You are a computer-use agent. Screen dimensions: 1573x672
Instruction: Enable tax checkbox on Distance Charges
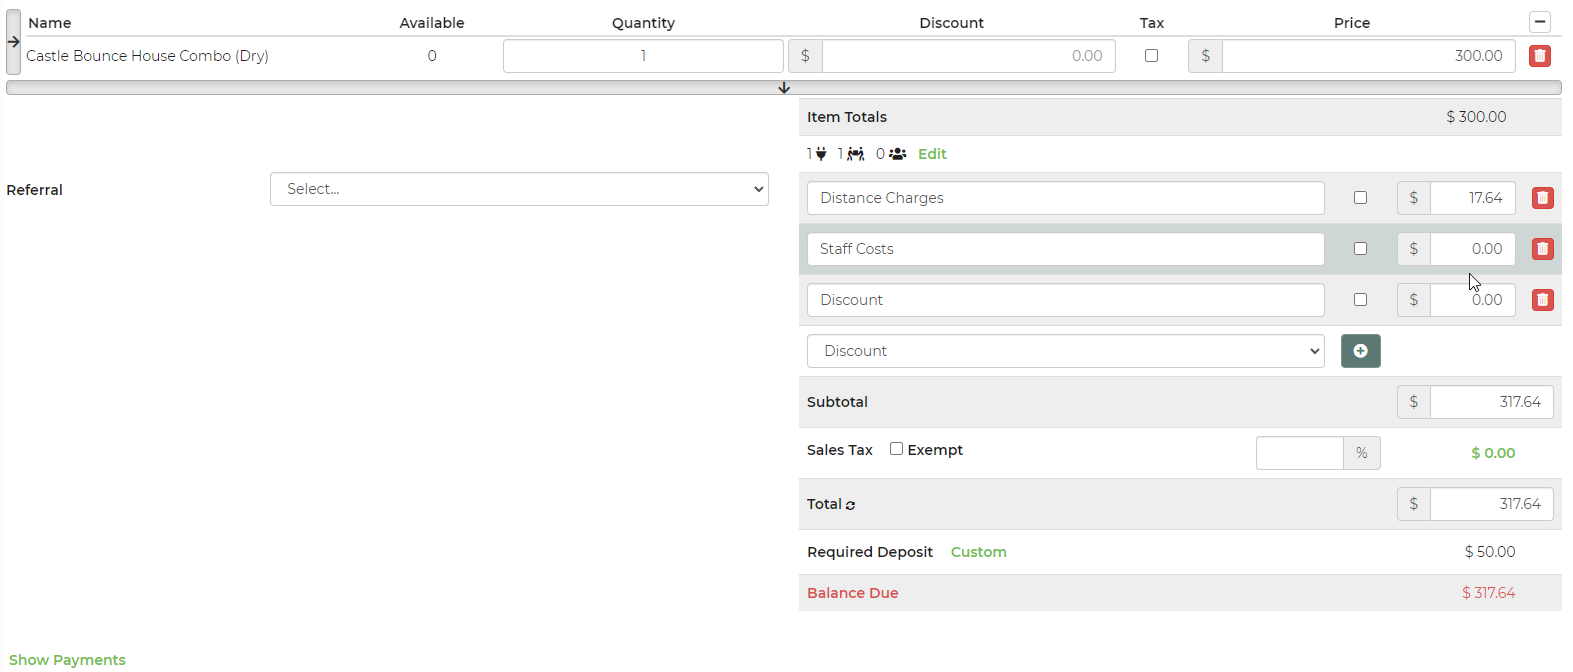(1360, 198)
